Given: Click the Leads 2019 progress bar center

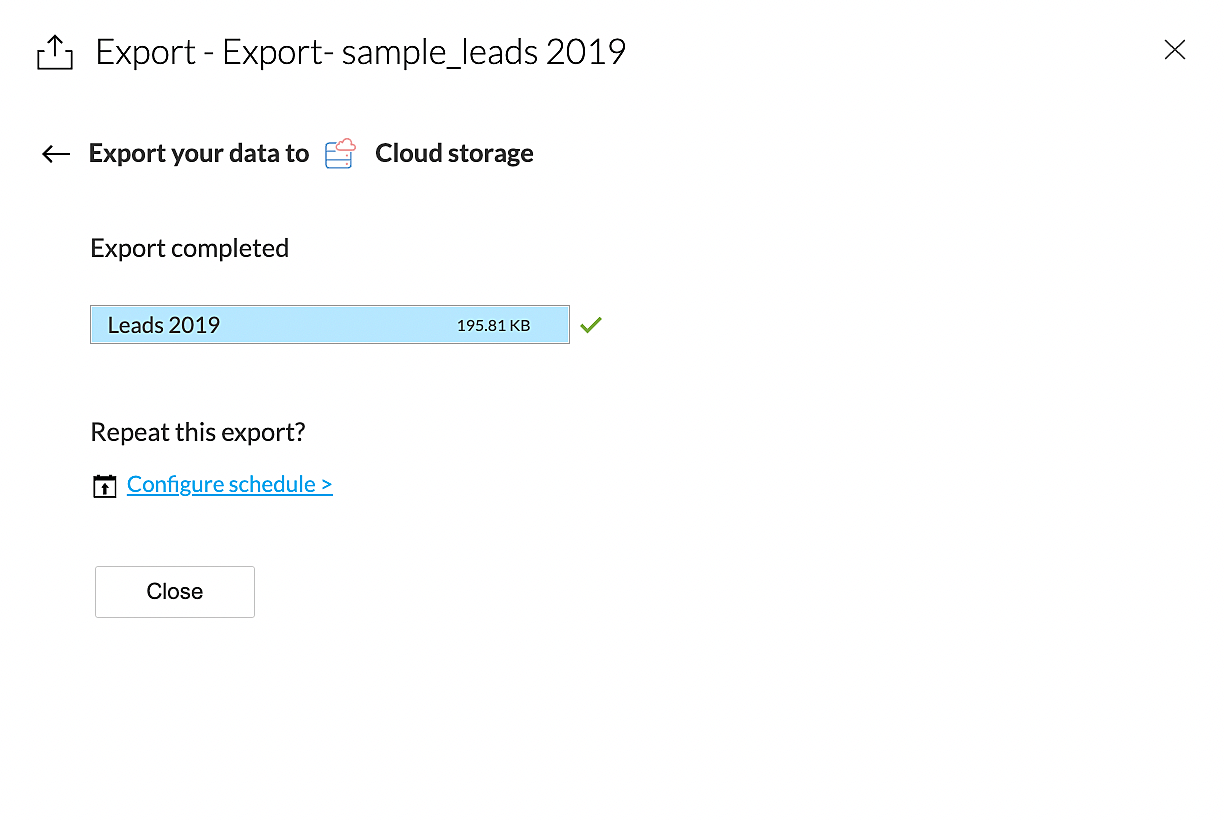Looking at the screenshot, I should 330,325.
